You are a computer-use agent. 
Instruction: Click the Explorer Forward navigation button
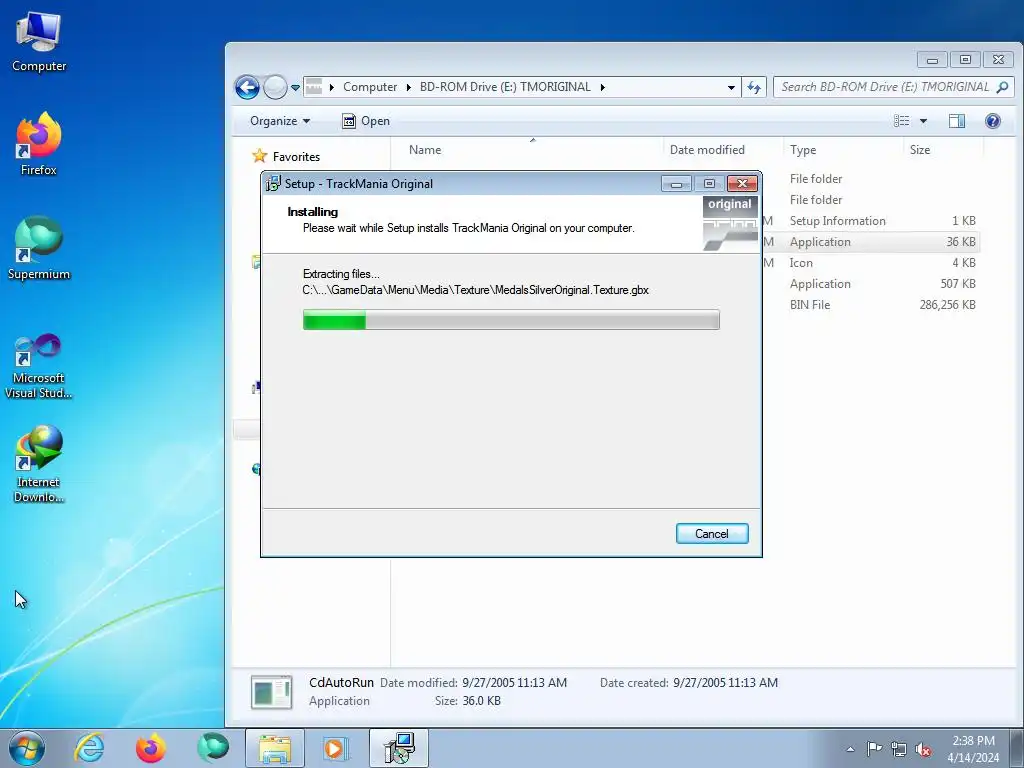[x=275, y=87]
